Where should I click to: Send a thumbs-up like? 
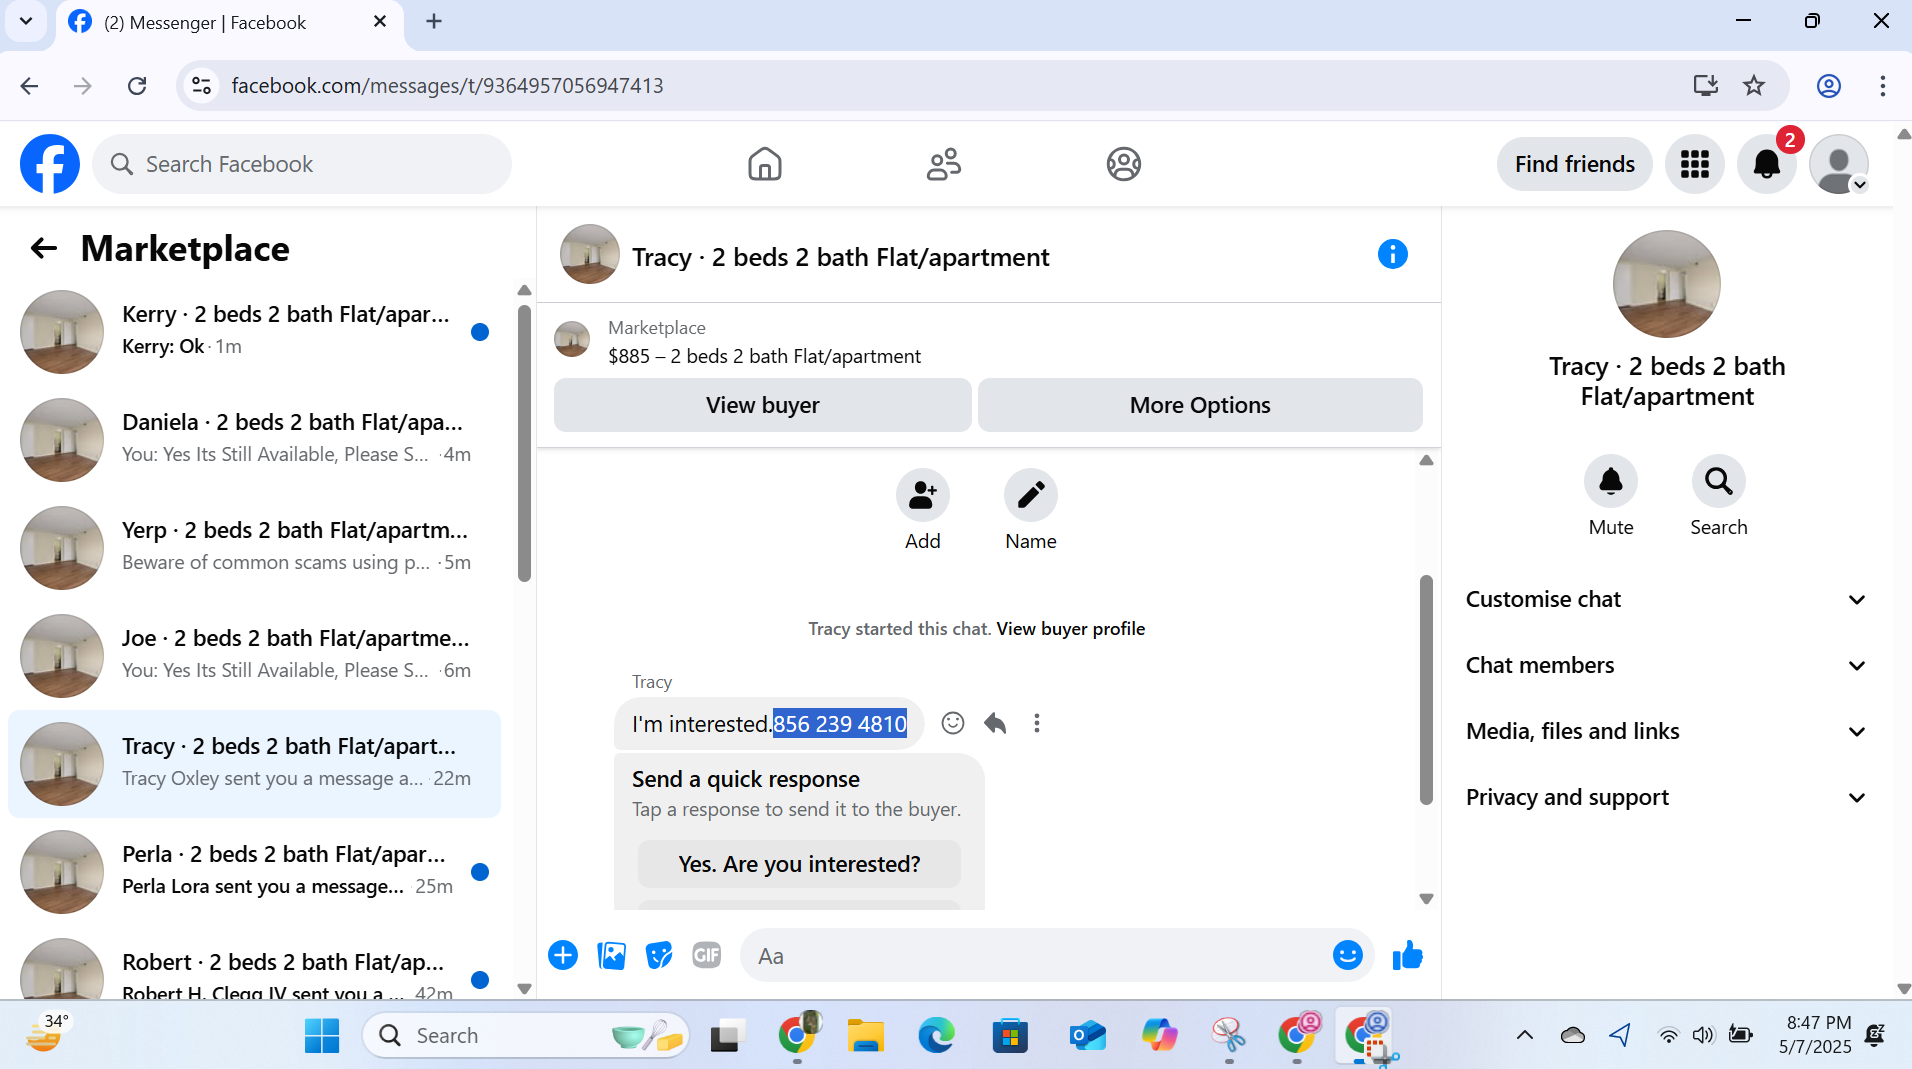[x=1407, y=956]
